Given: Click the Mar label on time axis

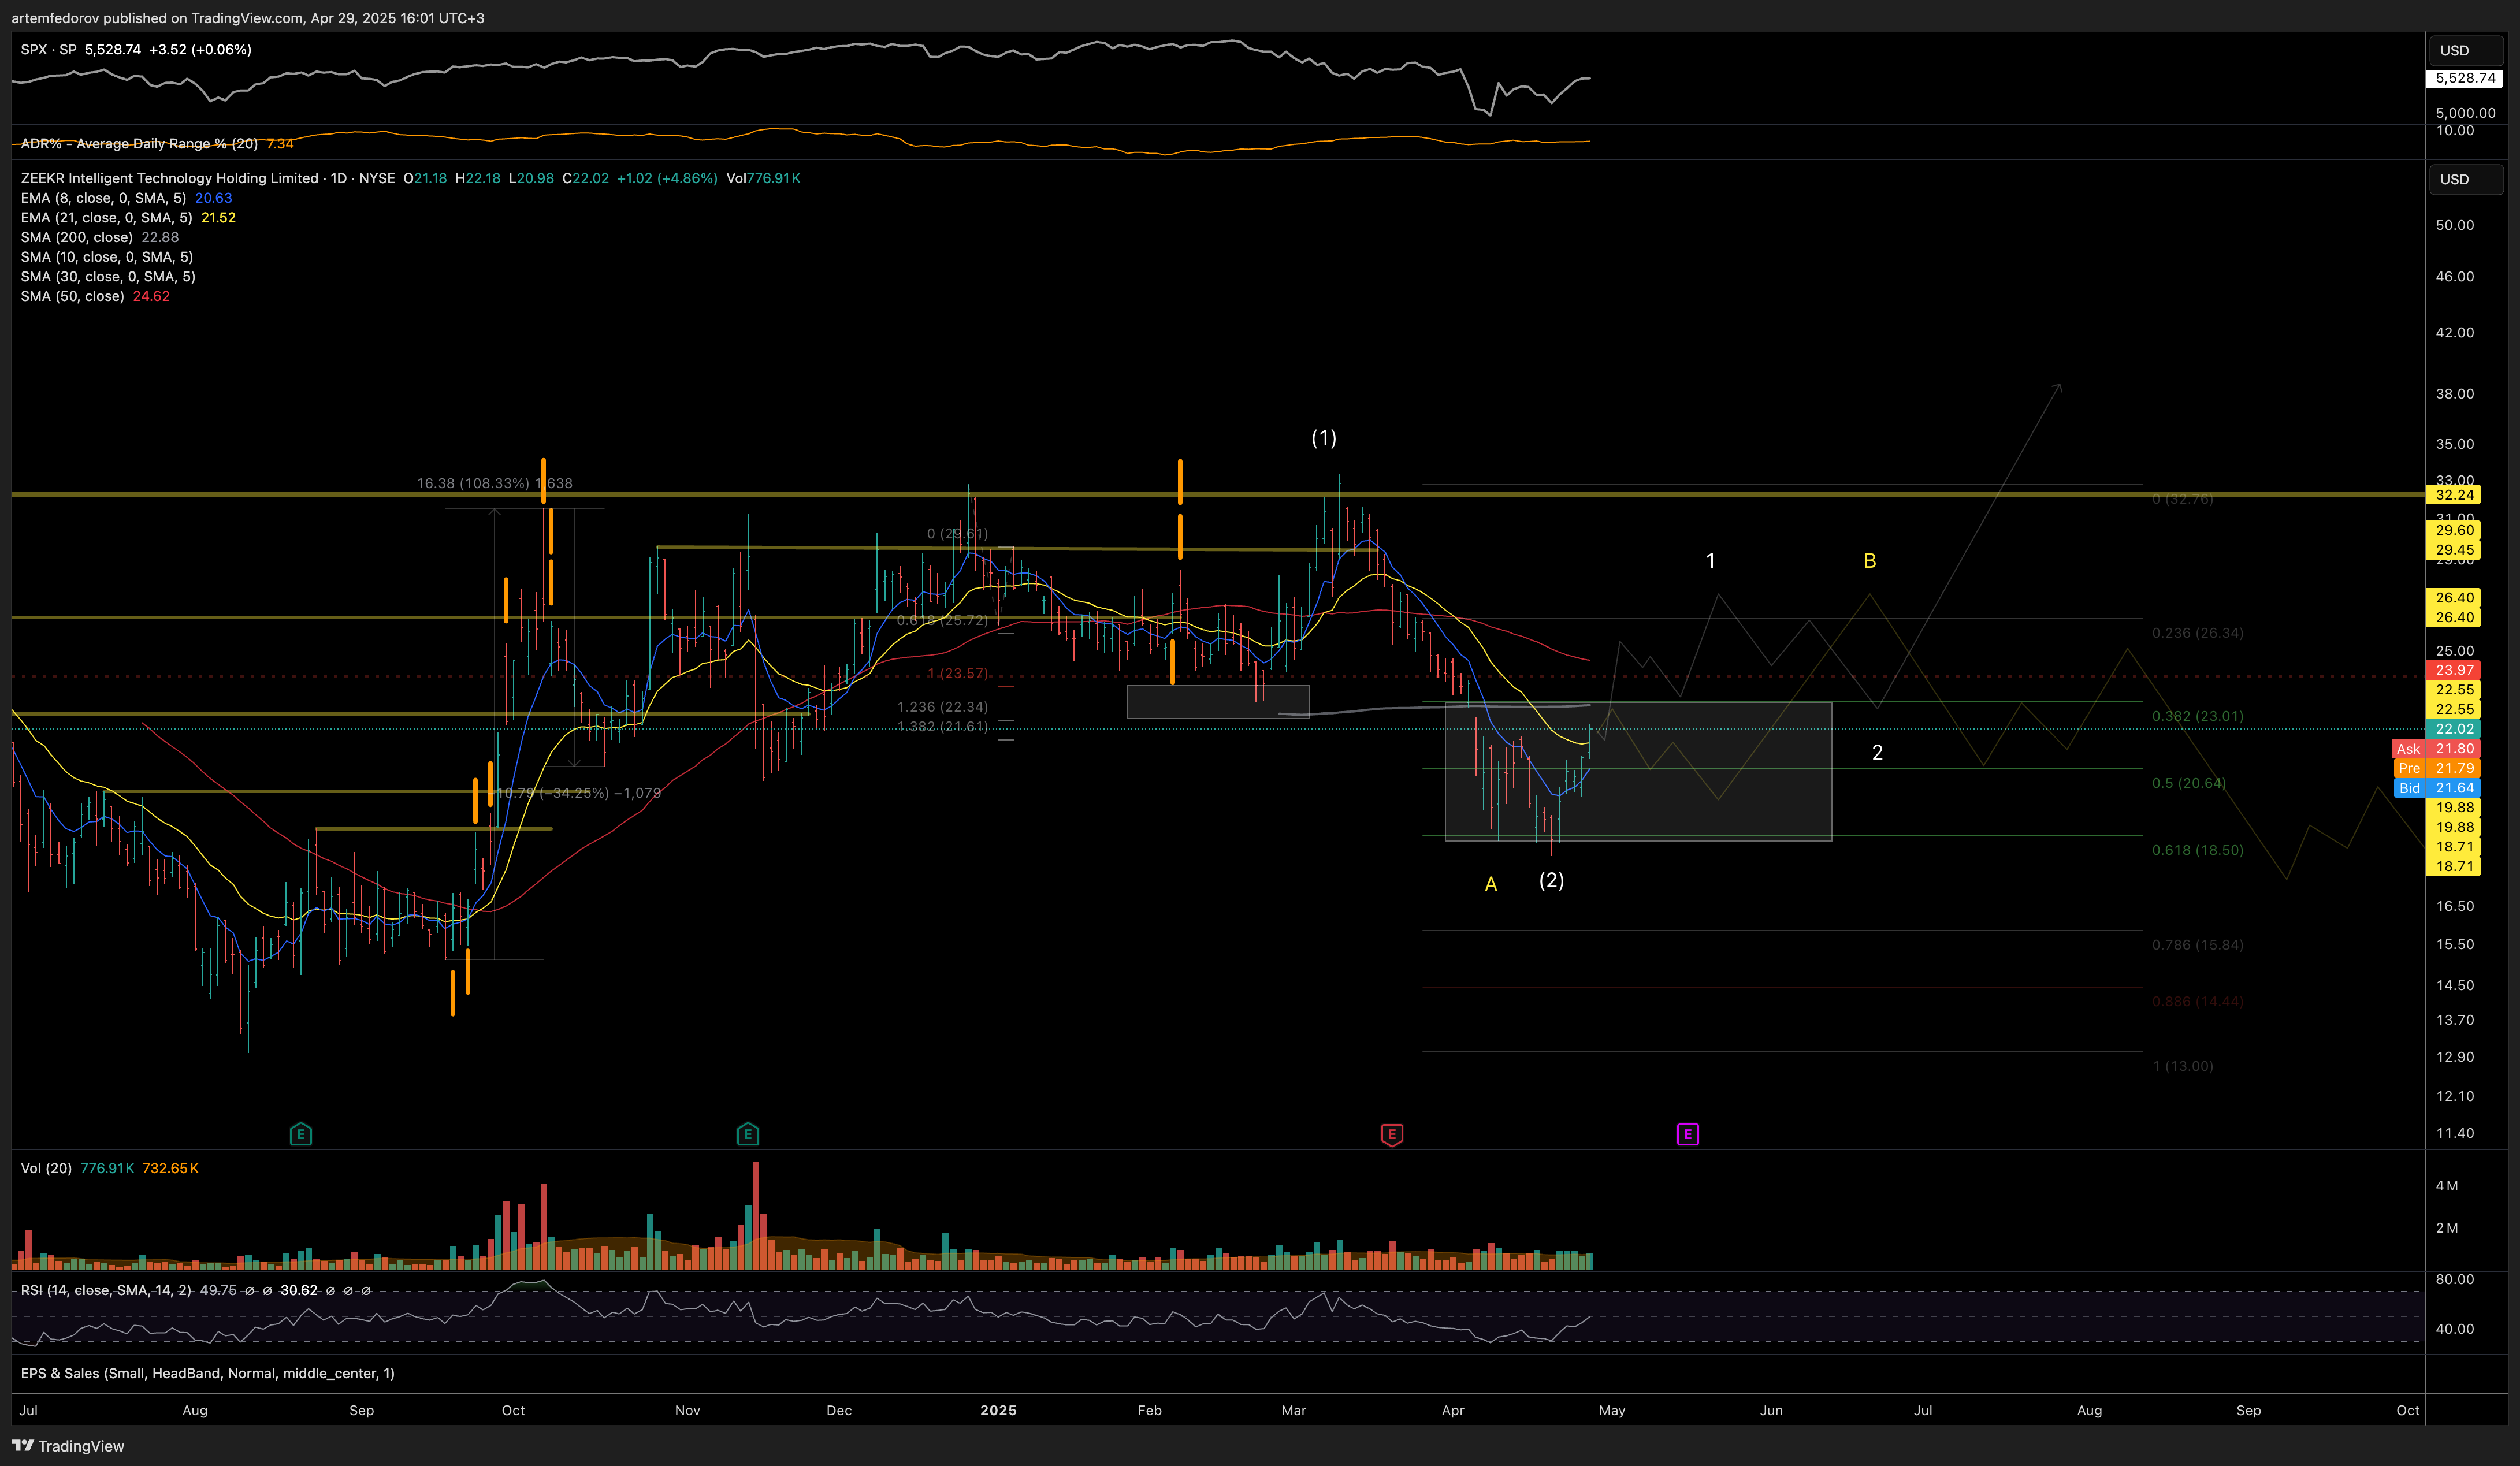Looking at the screenshot, I should 1293,1410.
